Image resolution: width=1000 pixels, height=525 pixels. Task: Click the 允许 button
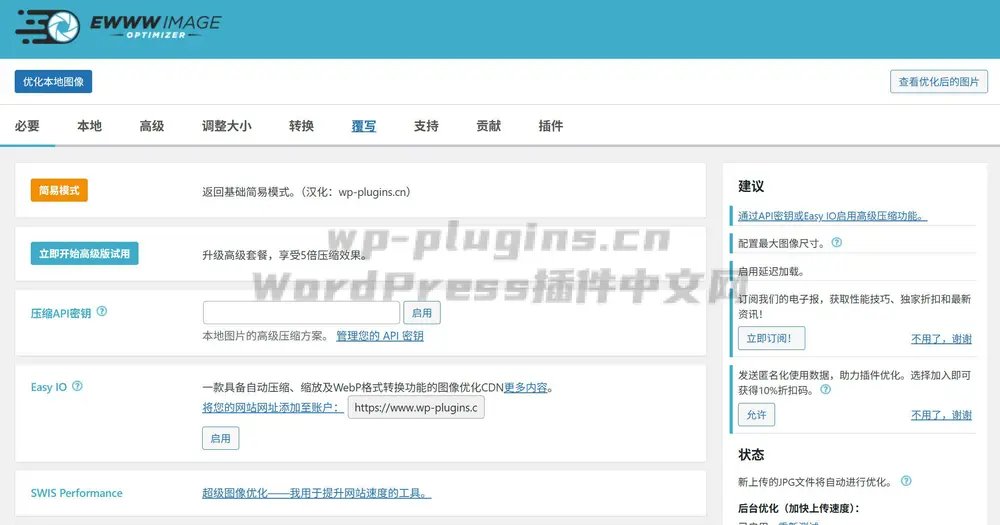tap(756, 415)
